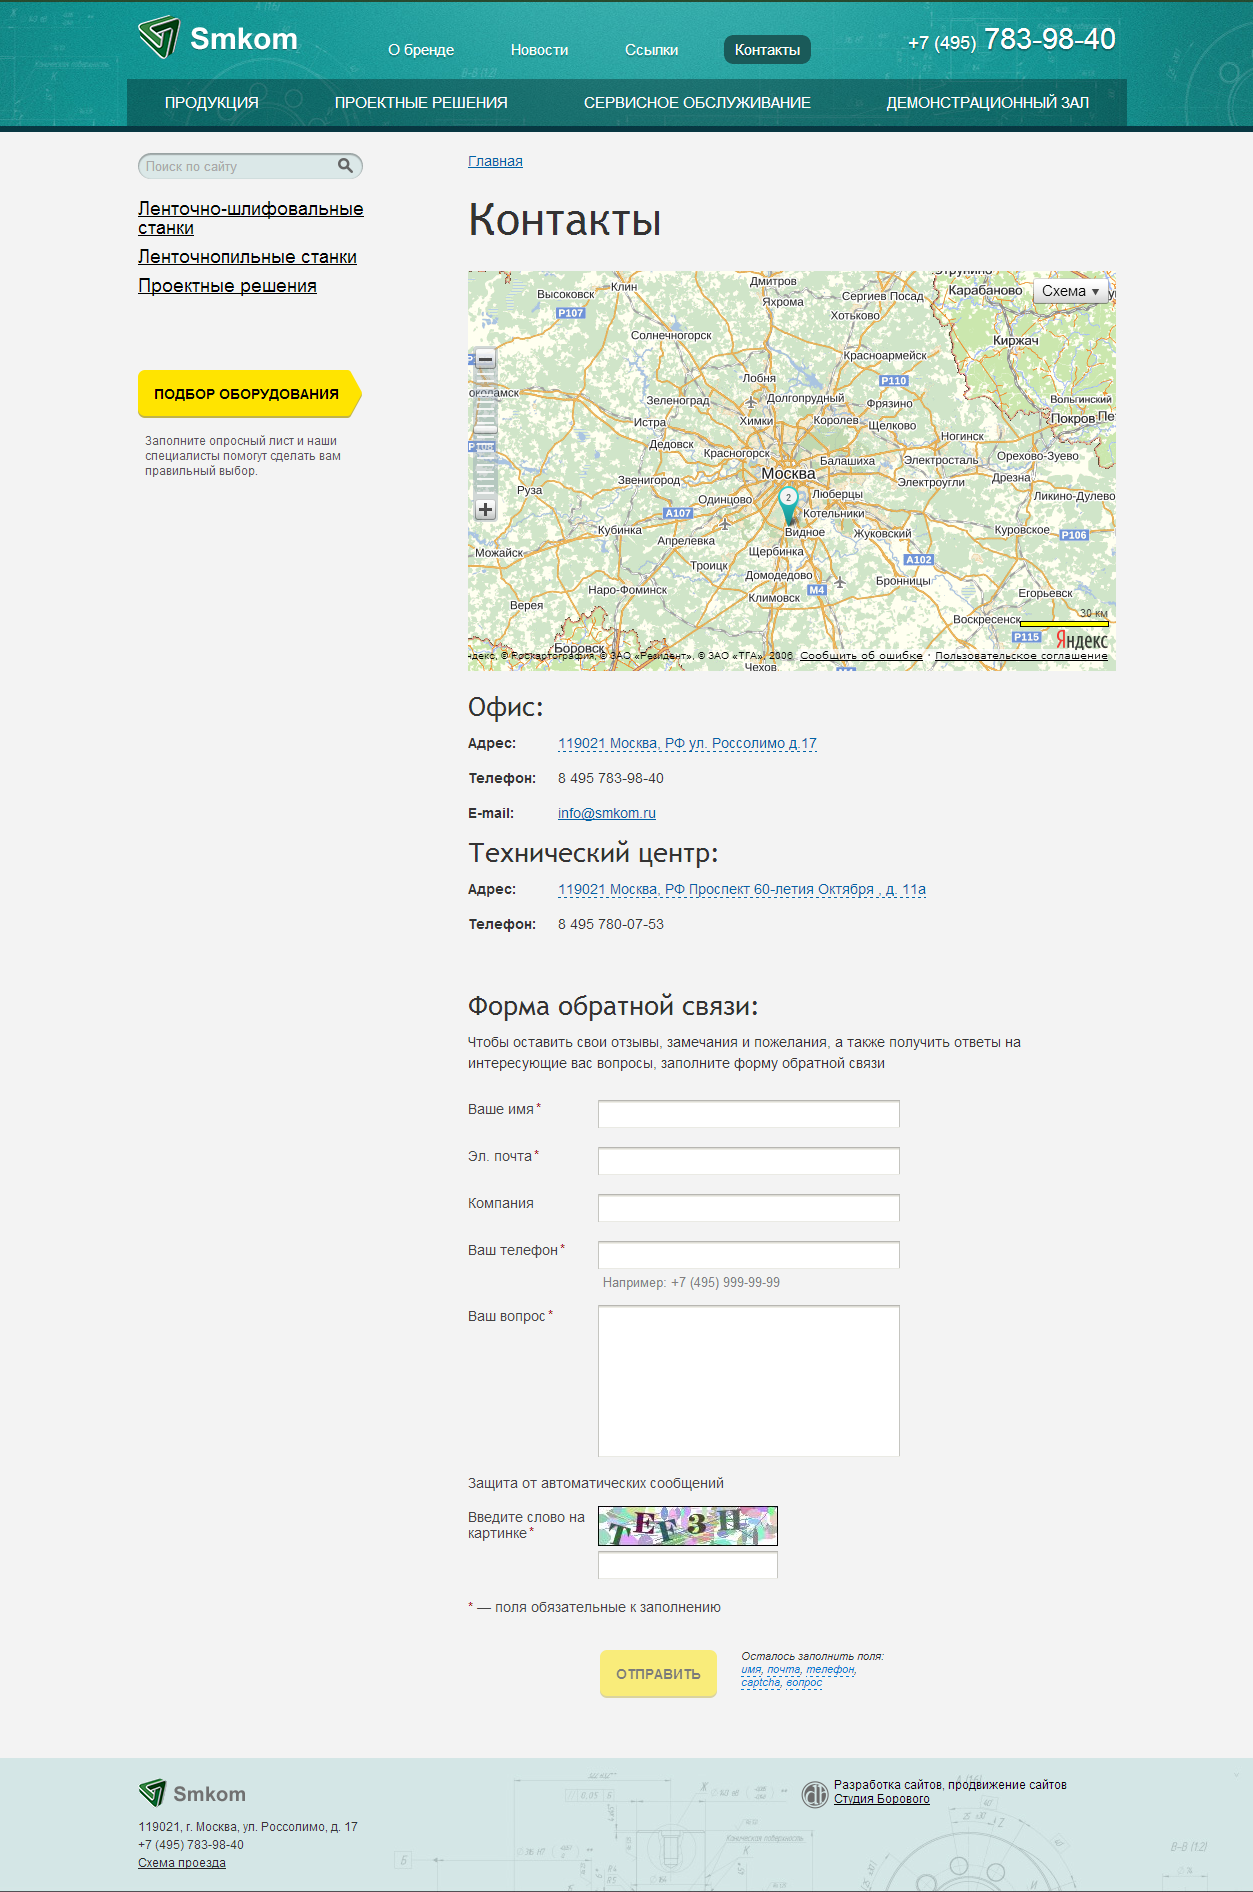Click the Сообщить об ошибке map link
This screenshot has height=1892, width=1253.
[x=861, y=656]
